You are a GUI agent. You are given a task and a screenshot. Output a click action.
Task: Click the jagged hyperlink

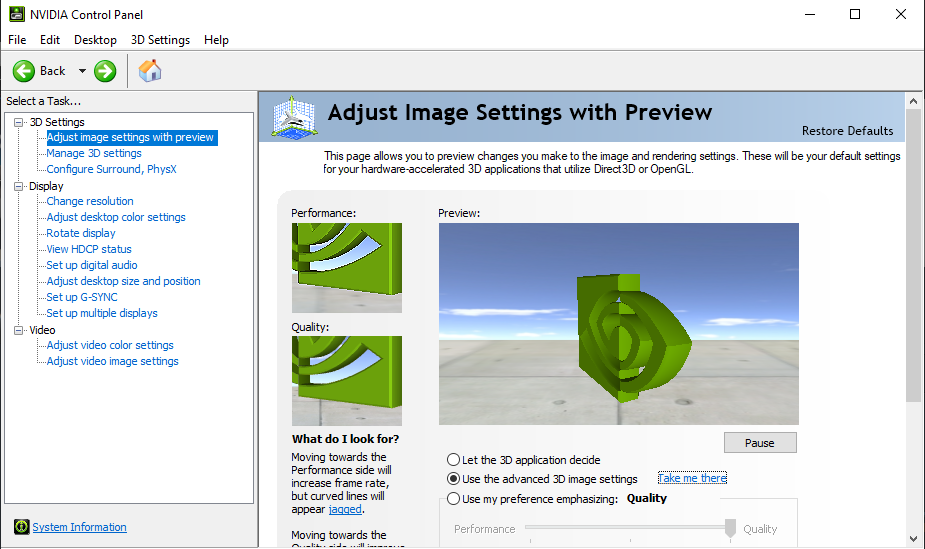tap(345, 509)
